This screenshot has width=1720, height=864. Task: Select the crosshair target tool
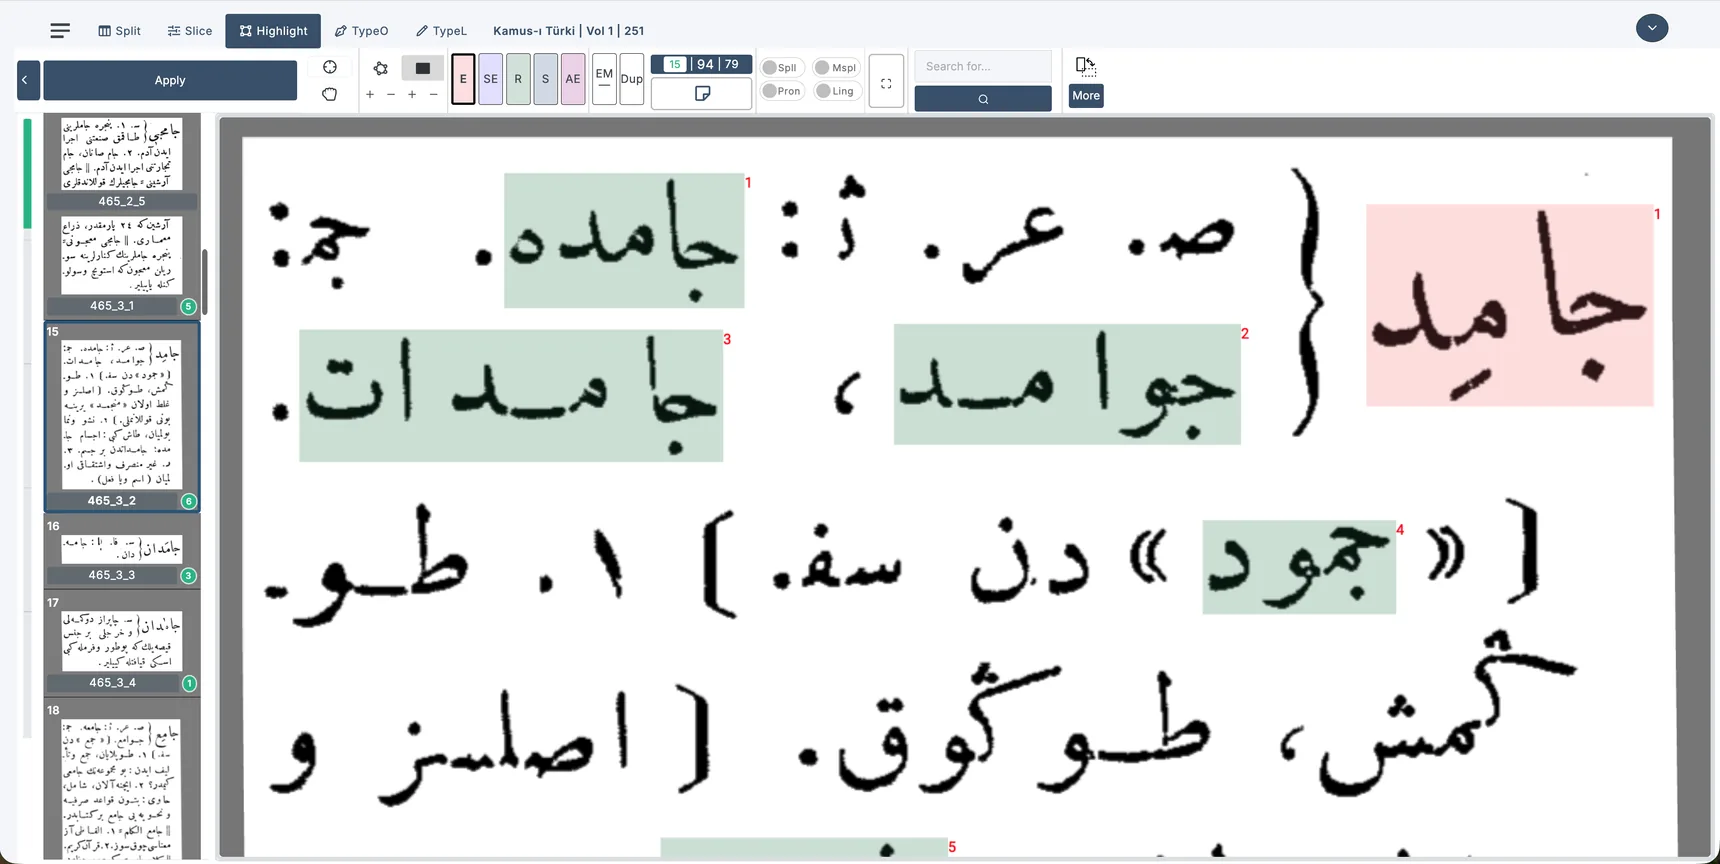[330, 67]
